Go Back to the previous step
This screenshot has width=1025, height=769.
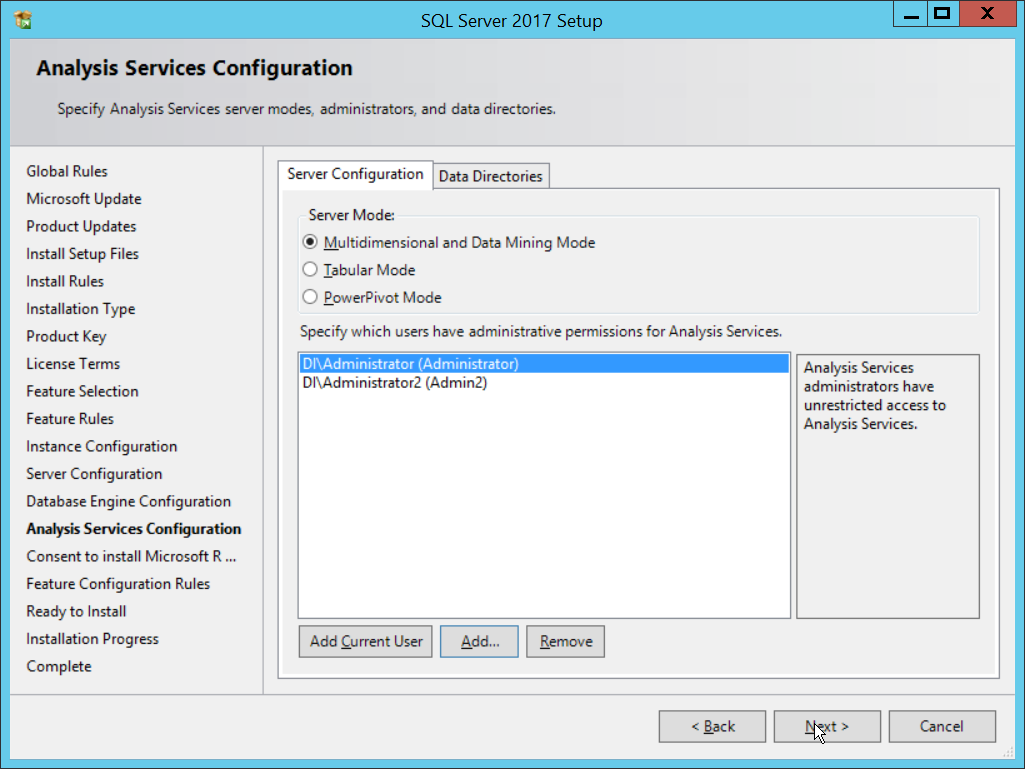[712, 727]
